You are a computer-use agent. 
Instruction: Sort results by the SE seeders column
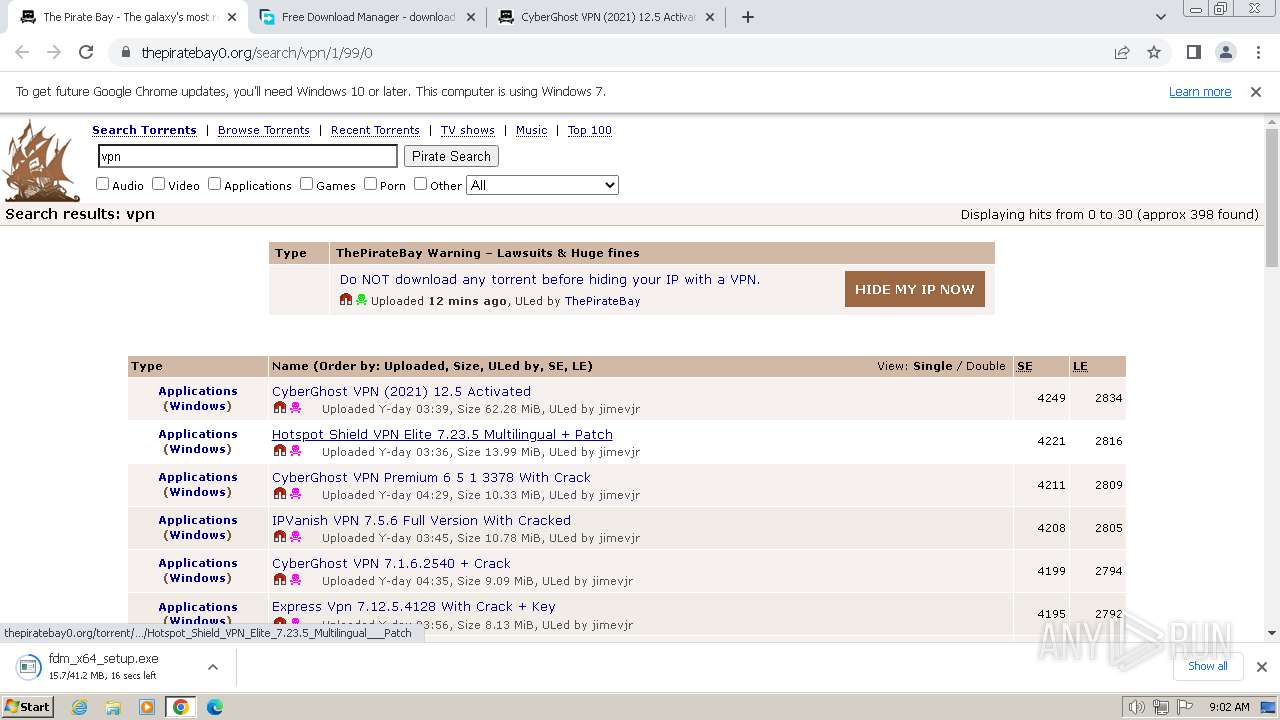pos(1024,366)
